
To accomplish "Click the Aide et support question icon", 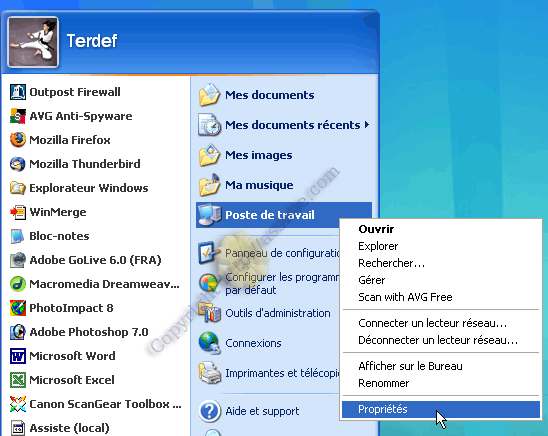I will point(209,411).
